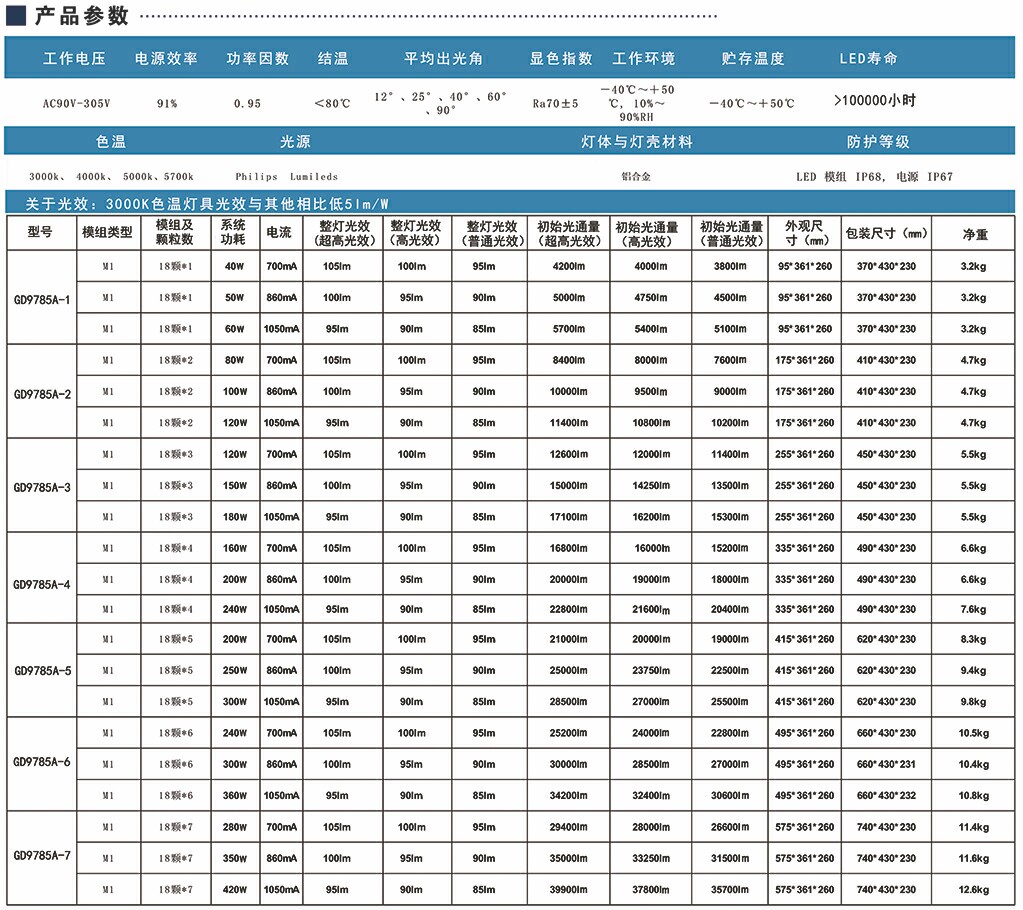Click the 150W power cell
This screenshot has height=910, width=1023.
(234, 485)
